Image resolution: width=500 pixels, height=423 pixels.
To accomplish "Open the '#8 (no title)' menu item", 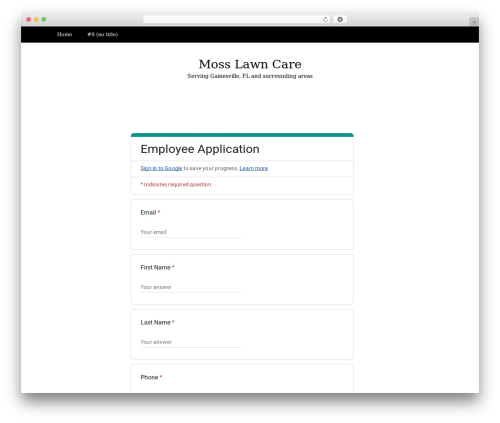I will [103, 34].
